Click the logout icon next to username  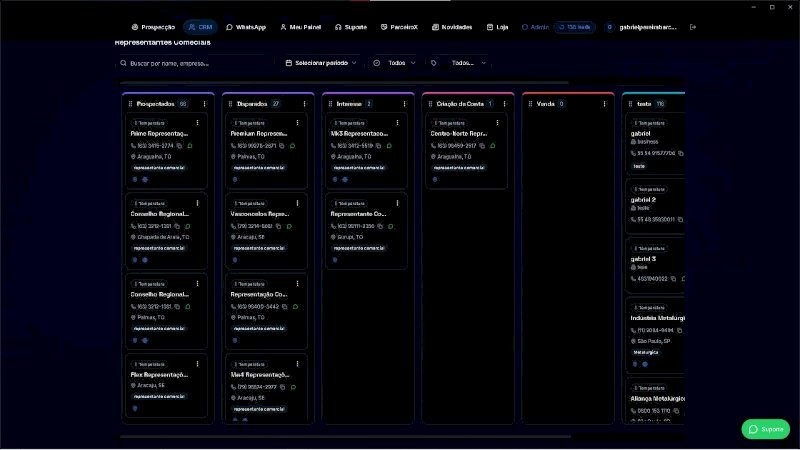point(693,27)
